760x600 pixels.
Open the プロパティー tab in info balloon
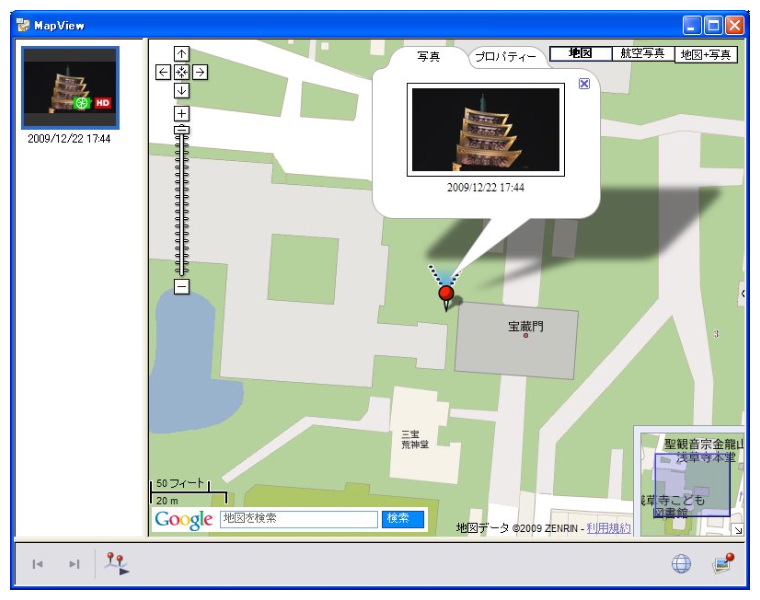point(506,58)
